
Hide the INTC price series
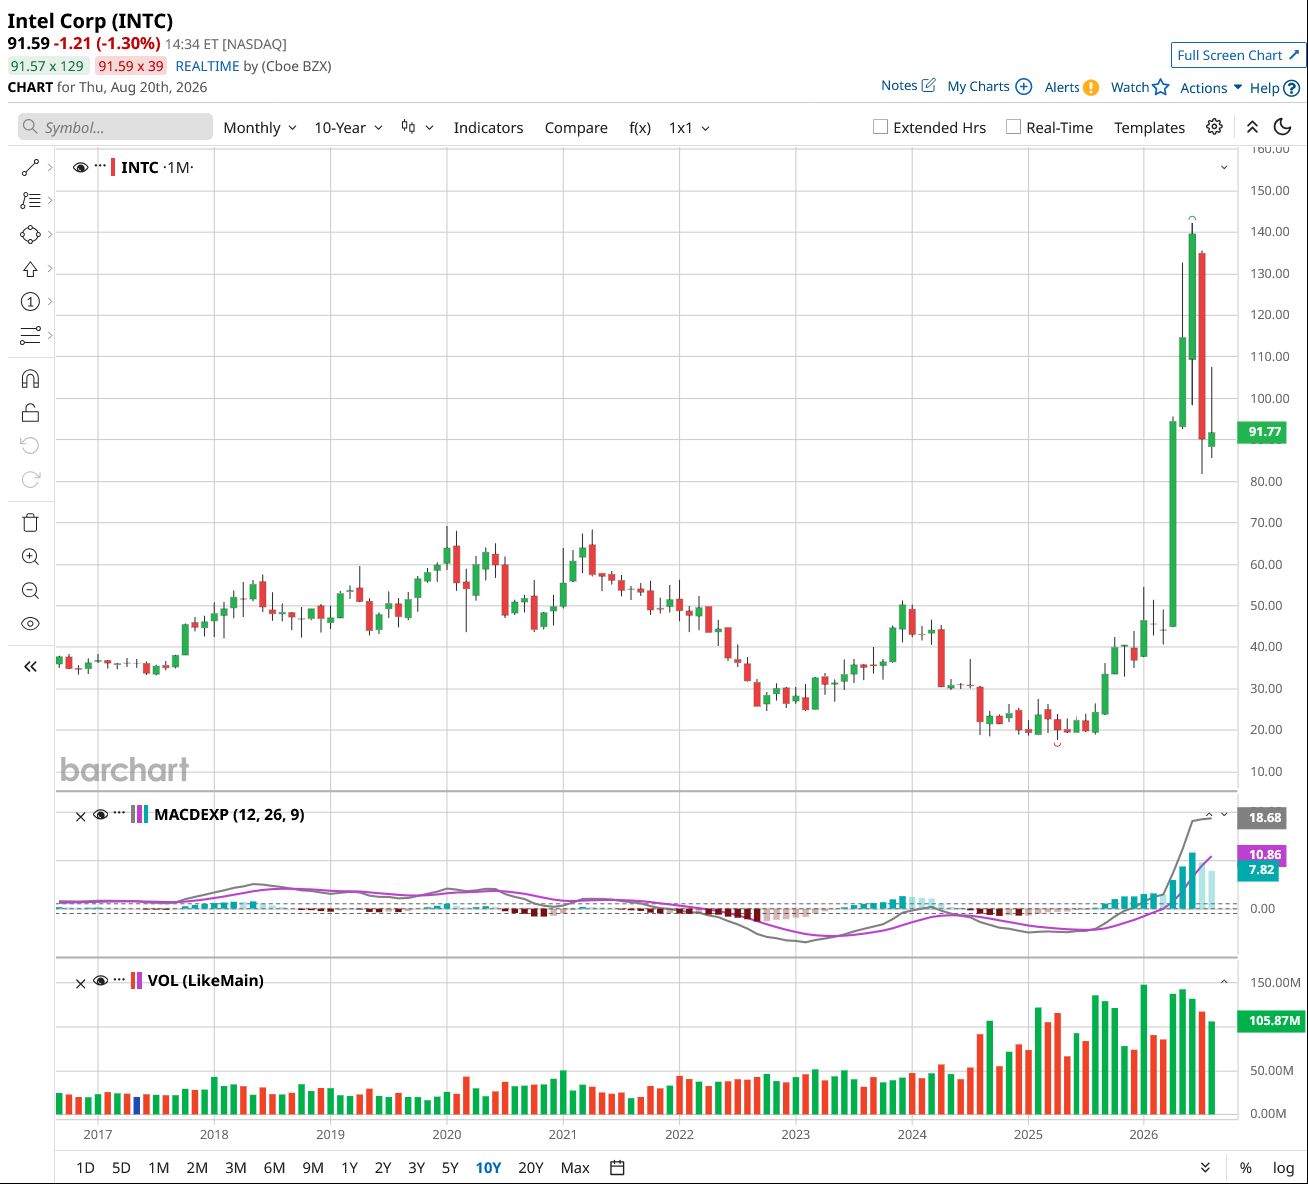(x=81, y=167)
